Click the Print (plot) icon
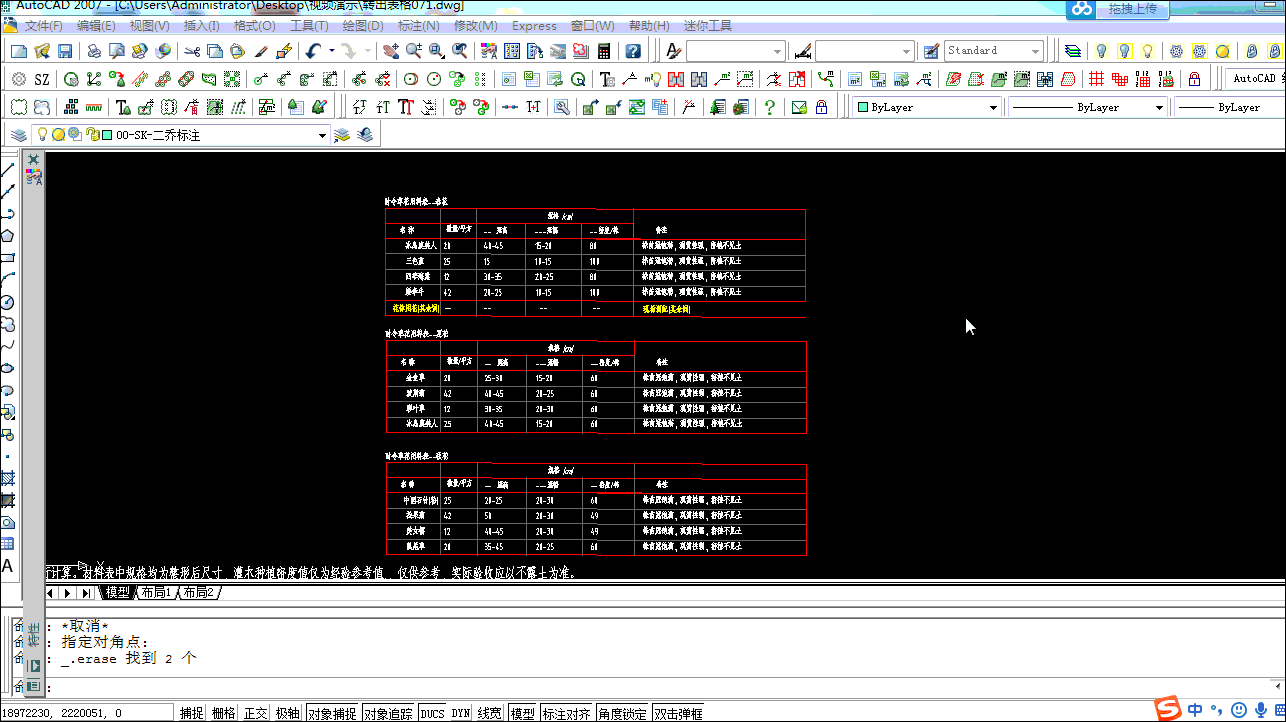This screenshot has height=722, width=1286. click(x=93, y=51)
